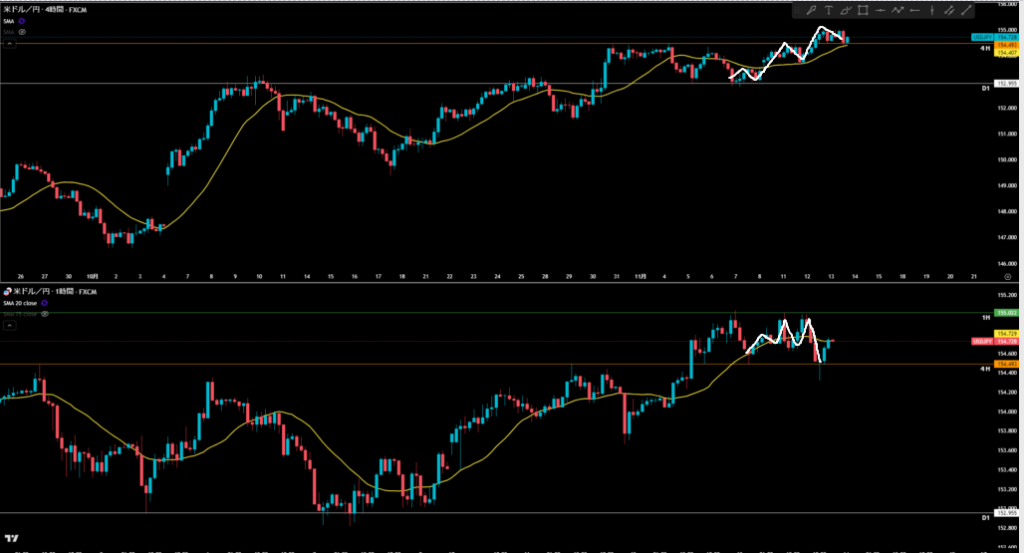Collapse the 1-hour chart indicator legend
1024x553 pixels.
pyautogui.click(x=8, y=325)
